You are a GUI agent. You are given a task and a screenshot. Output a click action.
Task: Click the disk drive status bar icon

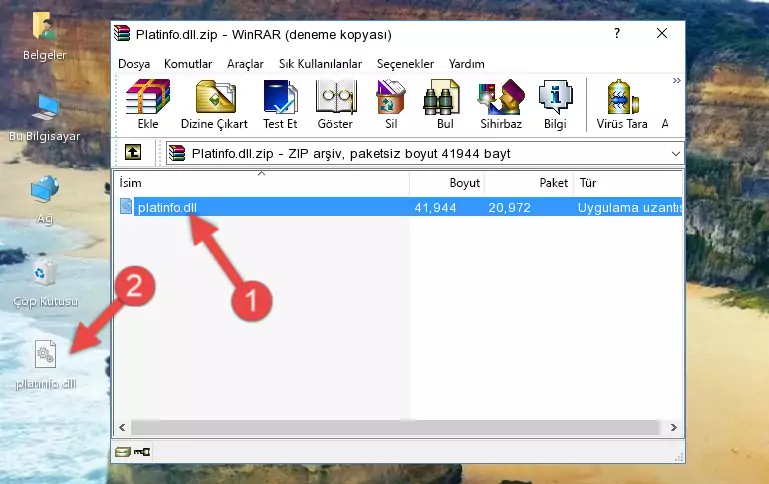pos(123,452)
